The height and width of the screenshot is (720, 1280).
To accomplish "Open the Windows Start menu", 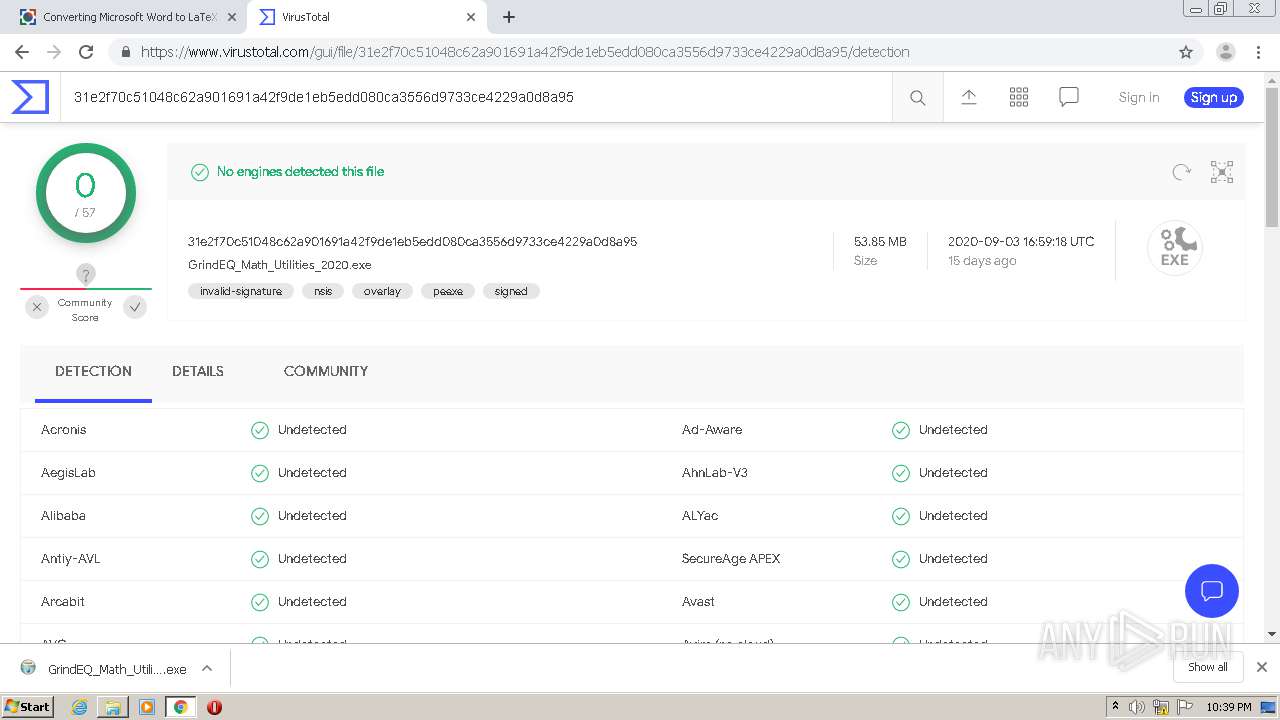I will 27,706.
